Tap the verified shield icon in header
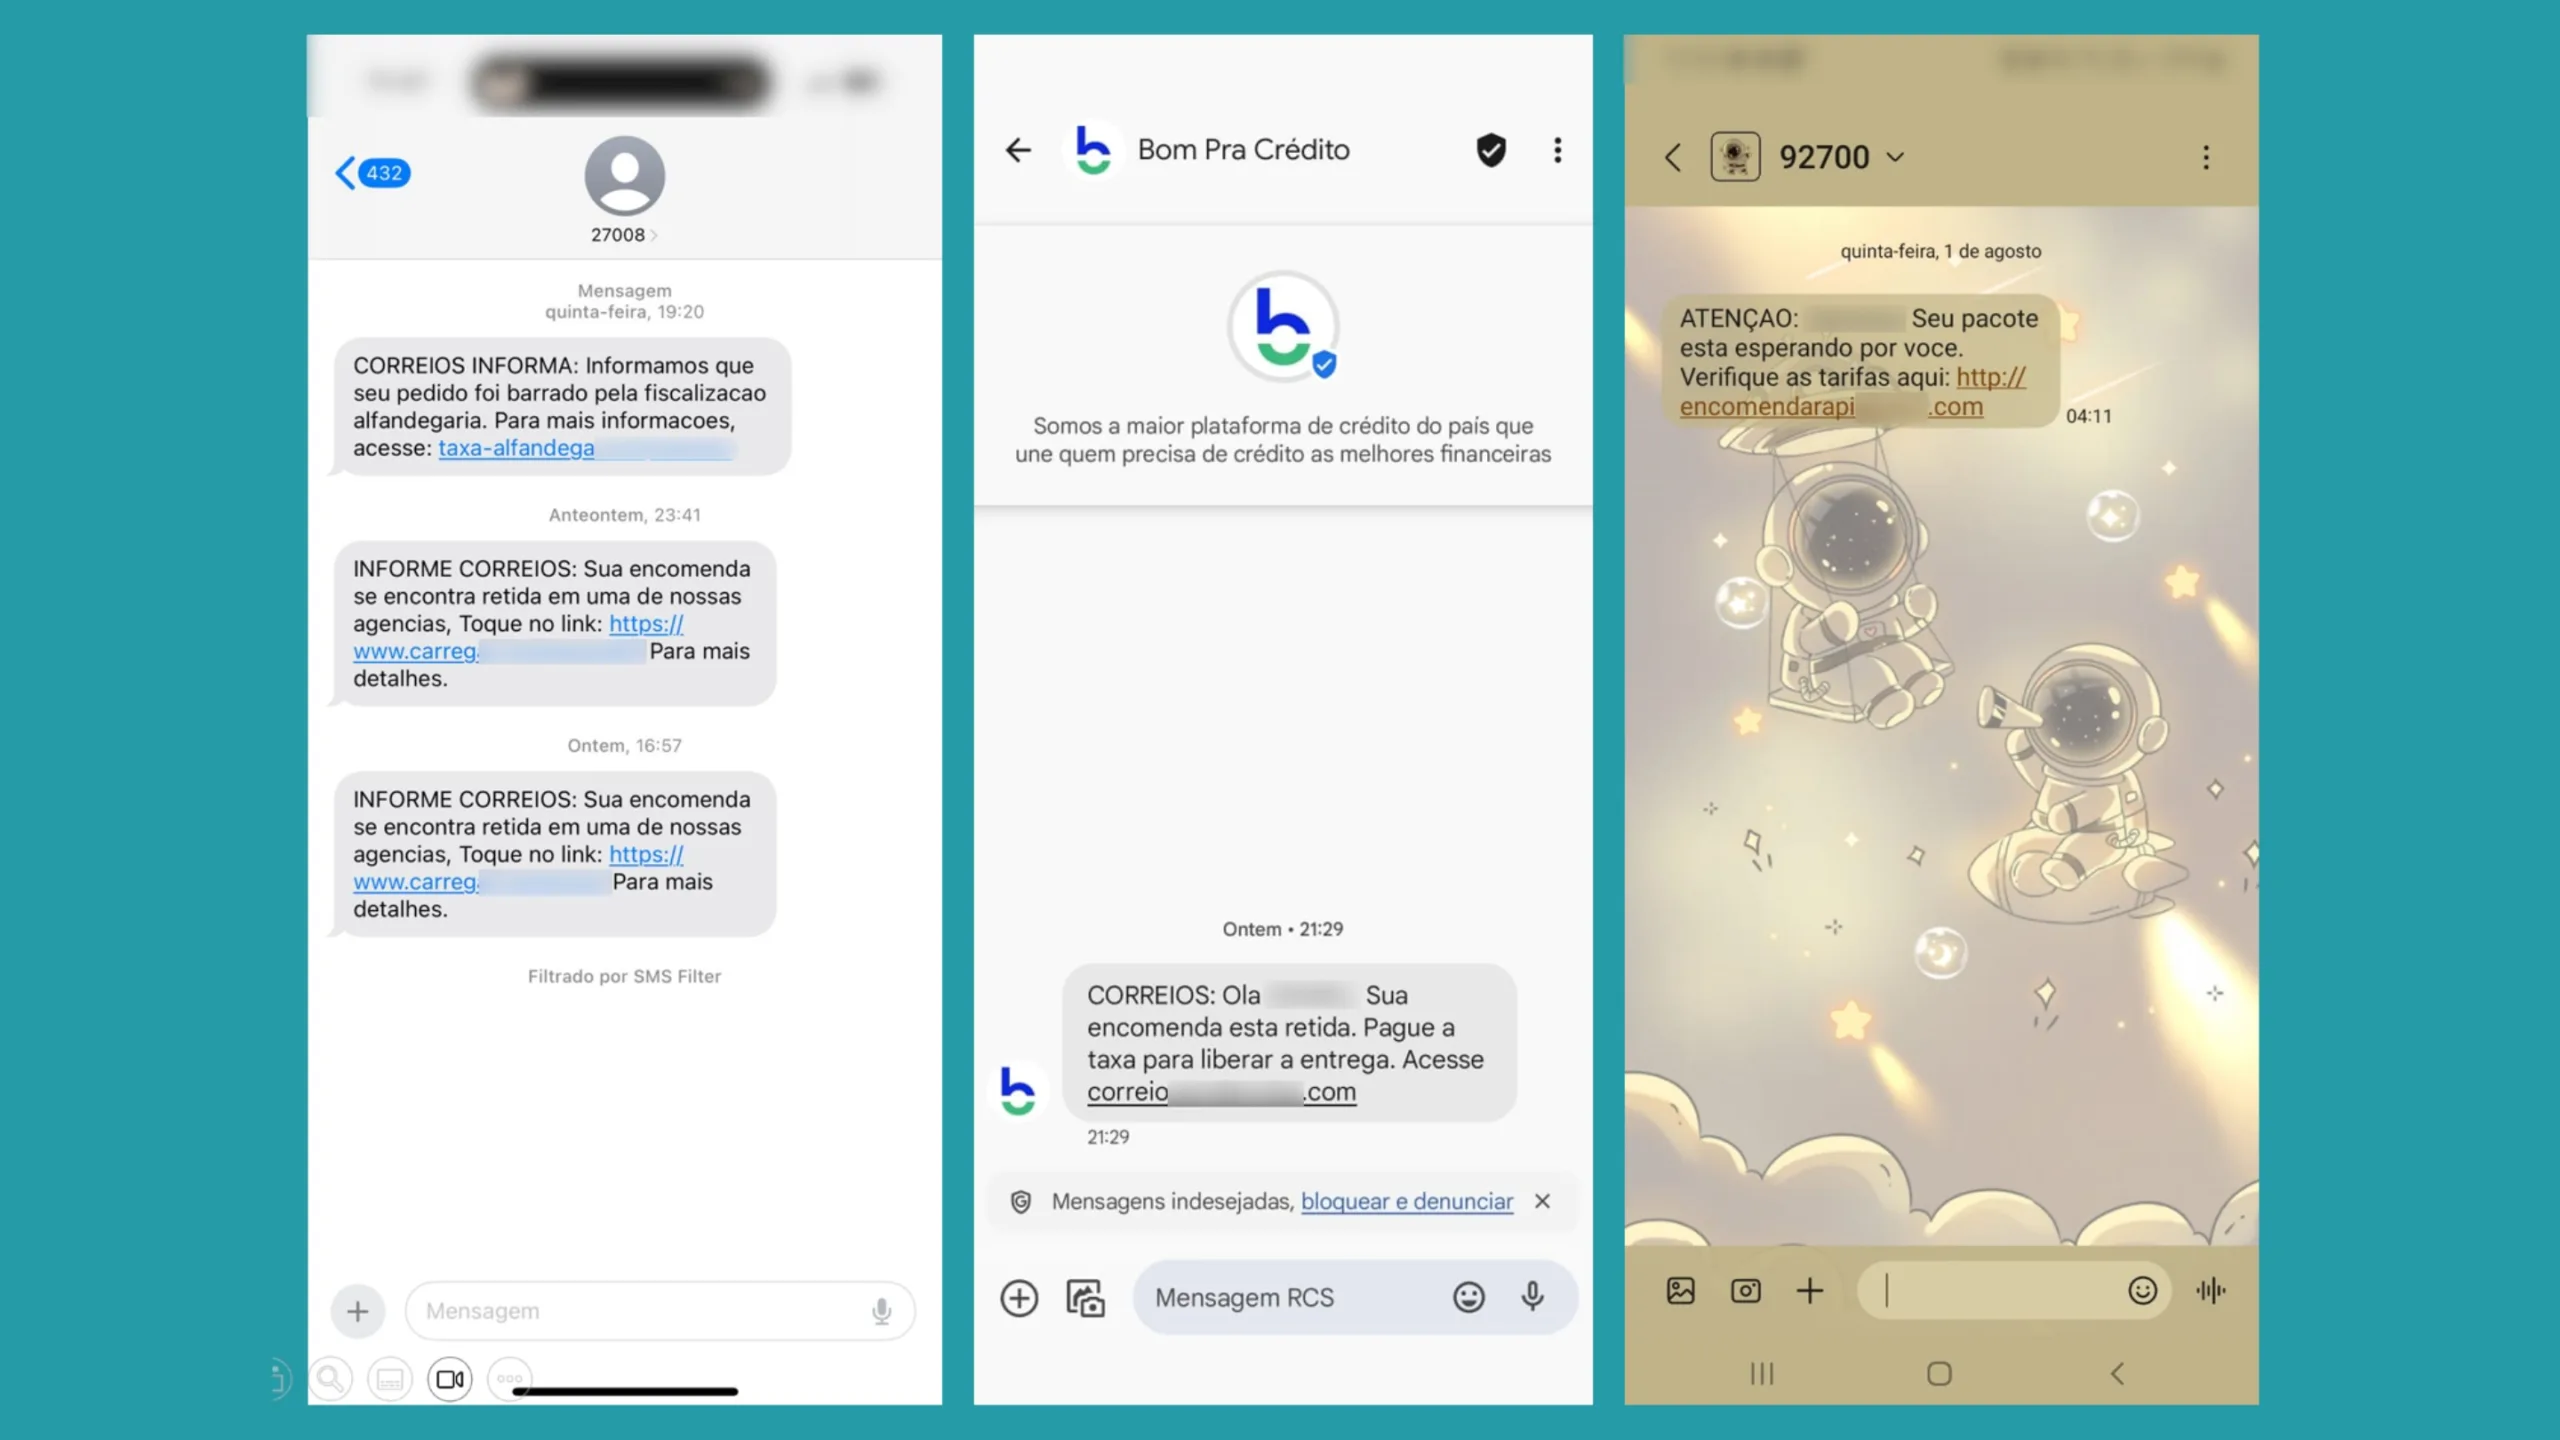This screenshot has height=1440, width=2560. [x=1491, y=150]
